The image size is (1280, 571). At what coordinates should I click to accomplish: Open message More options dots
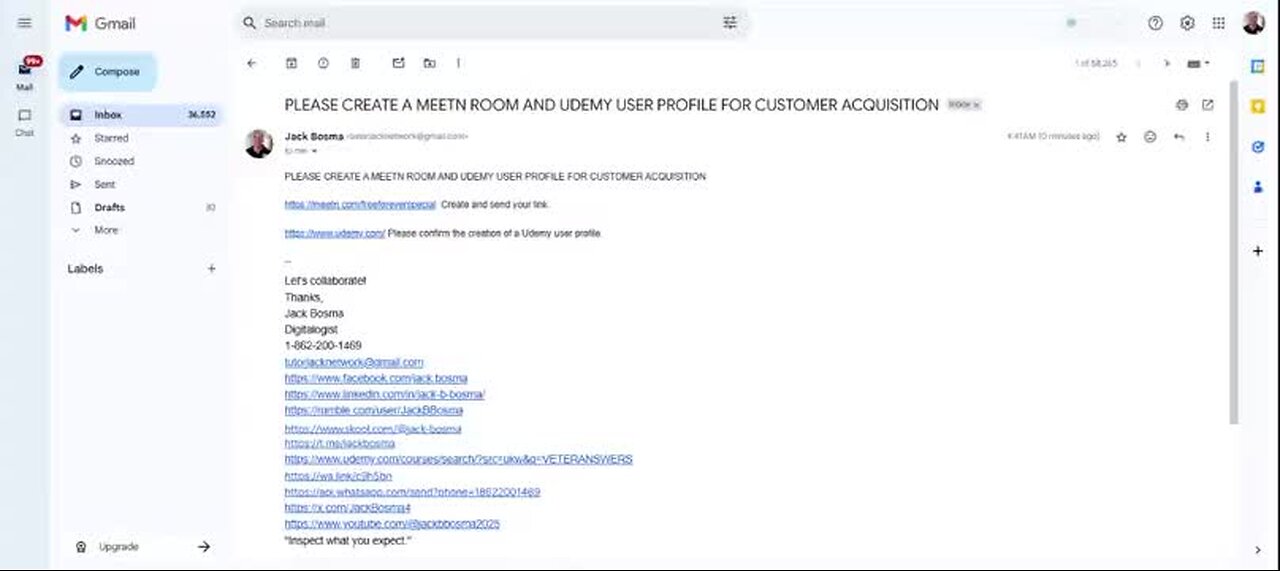(x=1207, y=137)
